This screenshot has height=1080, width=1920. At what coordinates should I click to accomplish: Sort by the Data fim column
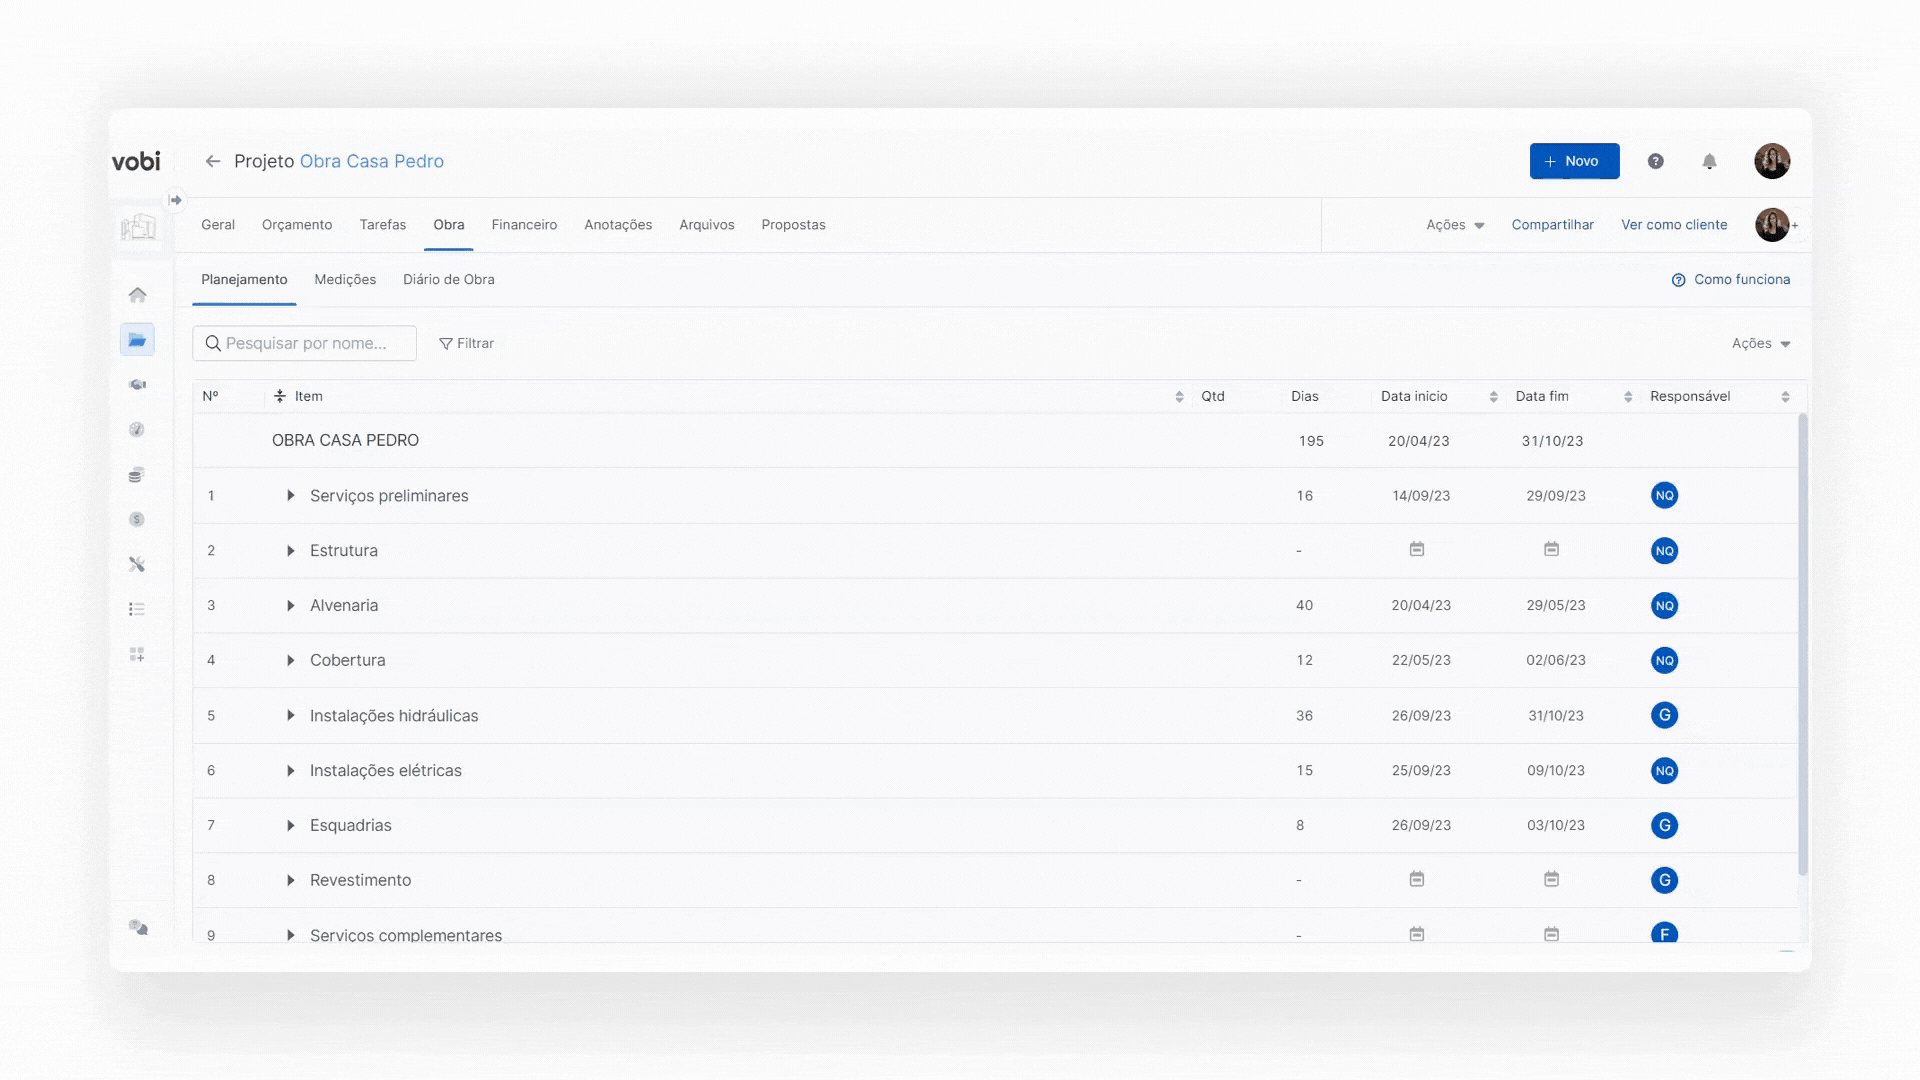pyautogui.click(x=1627, y=397)
